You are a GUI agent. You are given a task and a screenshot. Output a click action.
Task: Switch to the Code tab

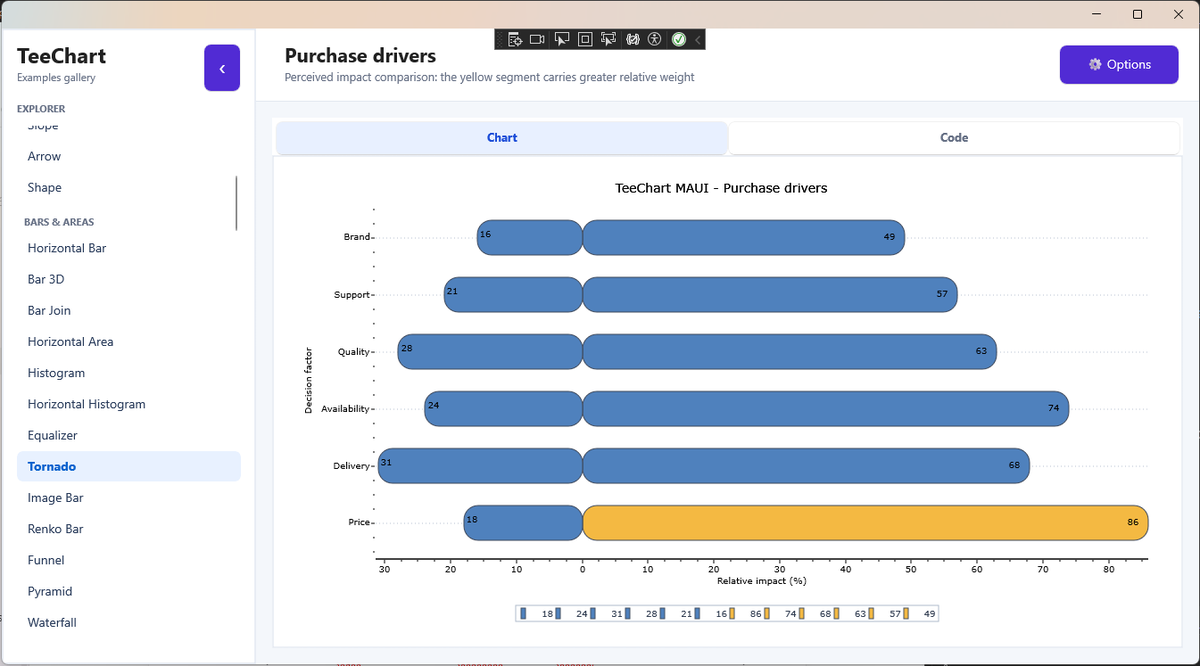[x=954, y=138]
